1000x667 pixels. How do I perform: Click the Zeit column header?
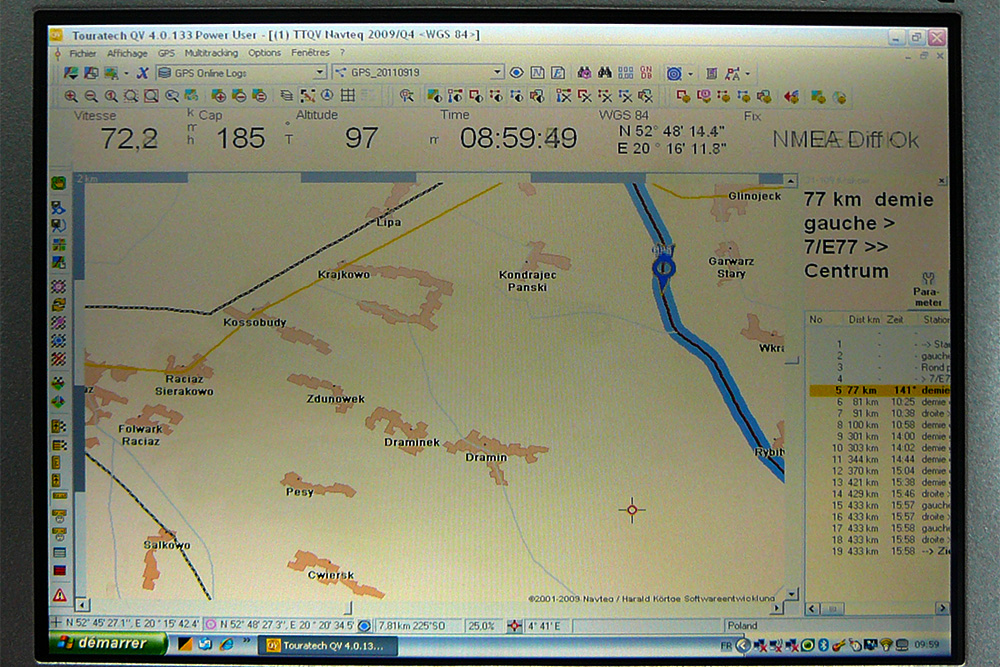tap(895, 319)
